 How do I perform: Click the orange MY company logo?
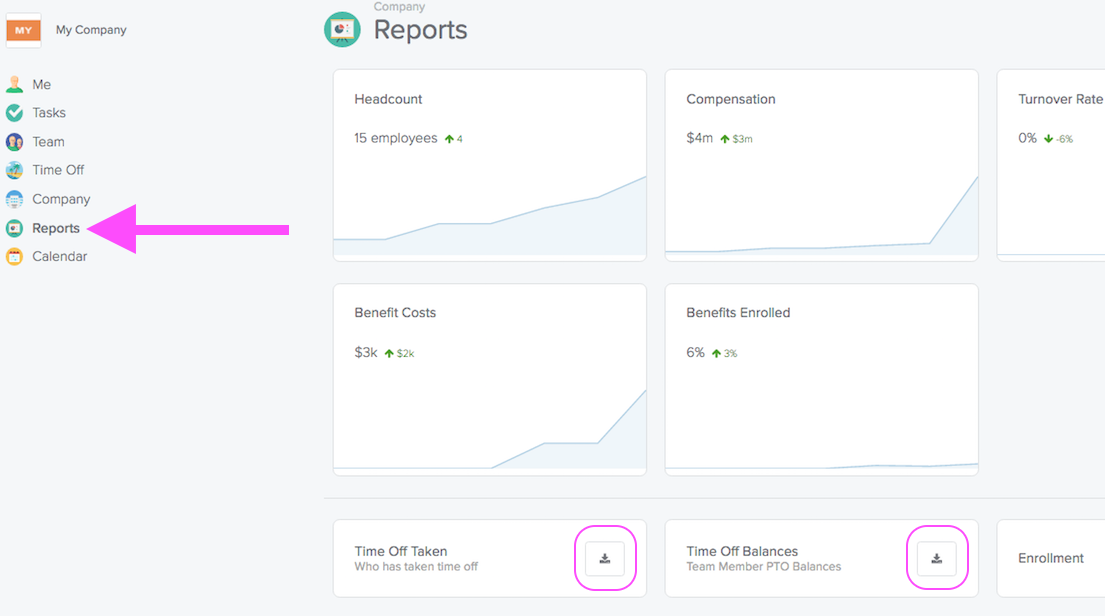coord(23,30)
